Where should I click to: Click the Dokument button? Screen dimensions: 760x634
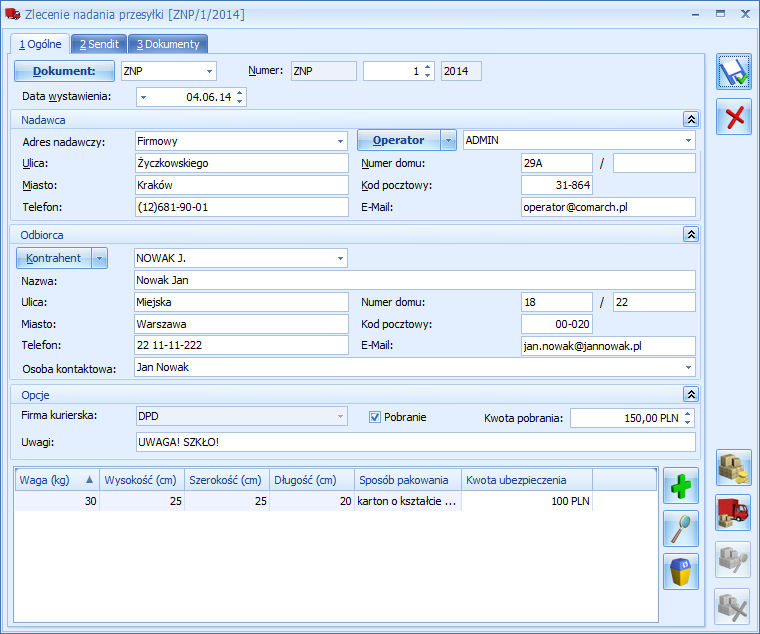(64, 71)
